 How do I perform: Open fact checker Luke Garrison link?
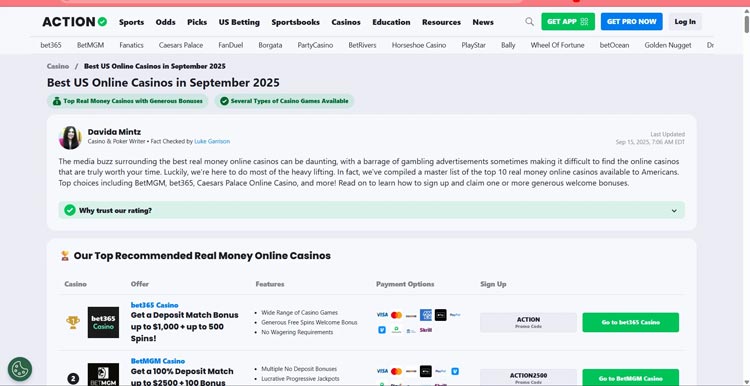pos(212,142)
